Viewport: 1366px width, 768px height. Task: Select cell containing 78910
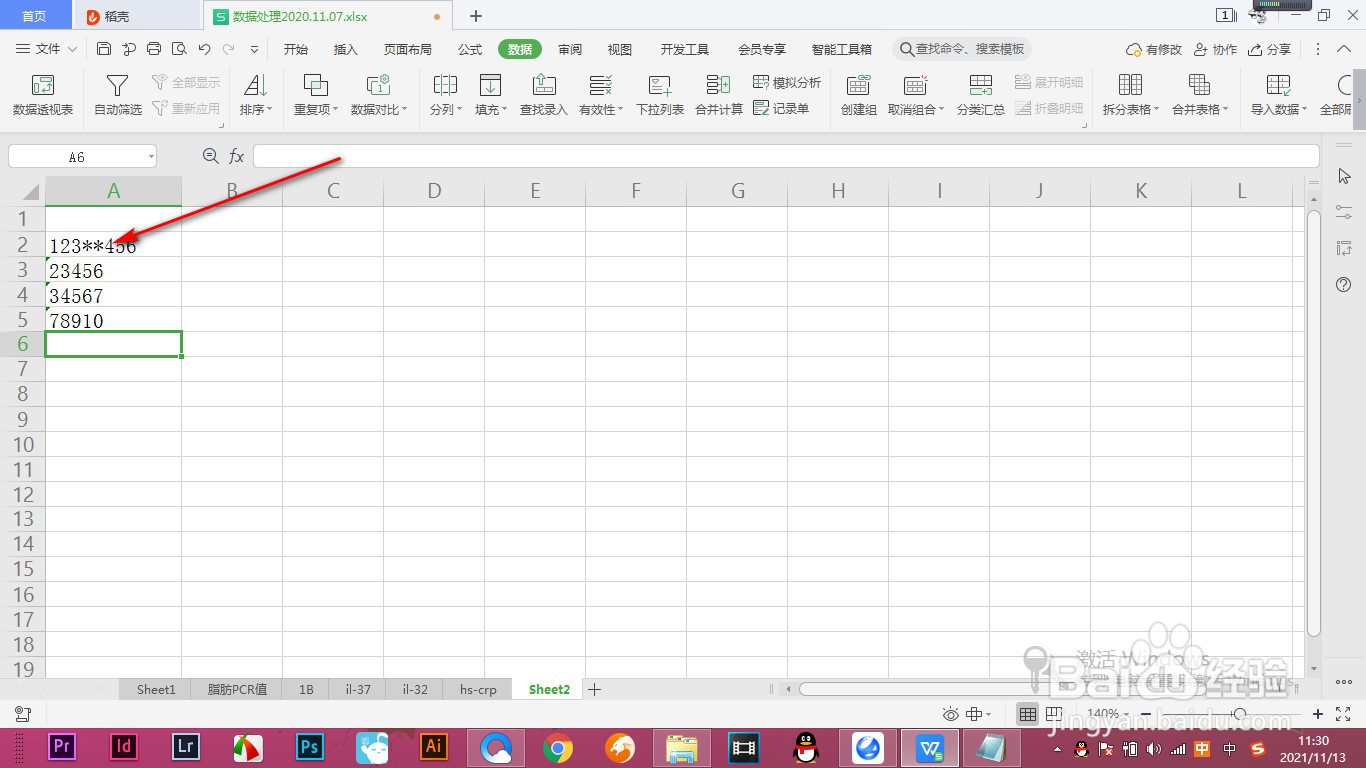[x=113, y=320]
